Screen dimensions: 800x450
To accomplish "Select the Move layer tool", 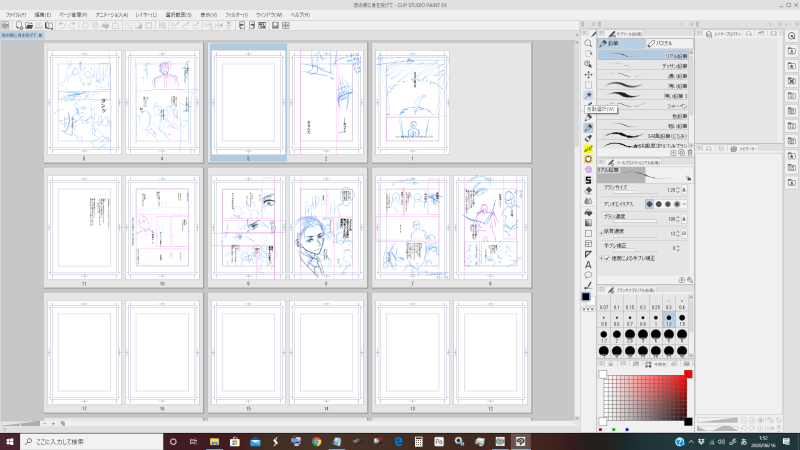I will point(588,74).
